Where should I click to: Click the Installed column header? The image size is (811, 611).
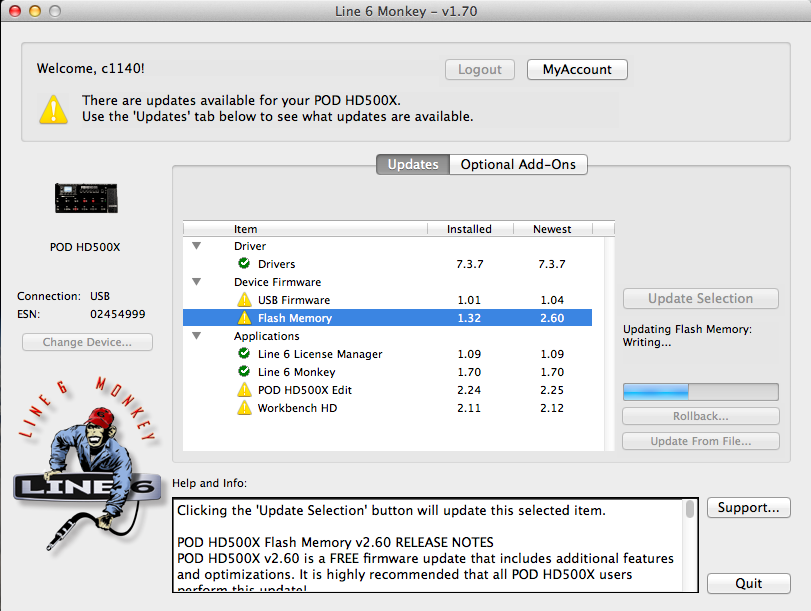(x=469, y=229)
